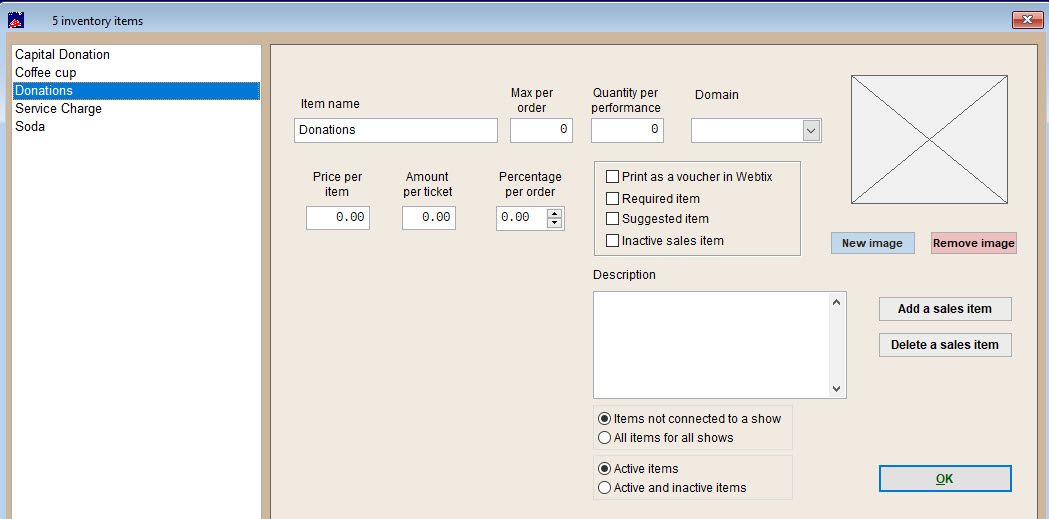Select Coffee cup from the item list
This screenshot has width=1049, height=519.
pyautogui.click(x=46, y=73)
